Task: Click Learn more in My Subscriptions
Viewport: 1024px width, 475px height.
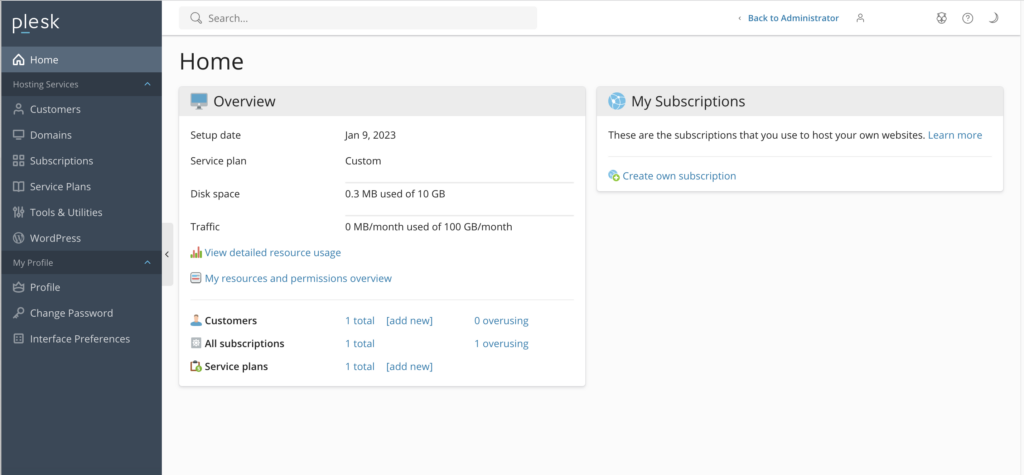Action: pos(955,135)
